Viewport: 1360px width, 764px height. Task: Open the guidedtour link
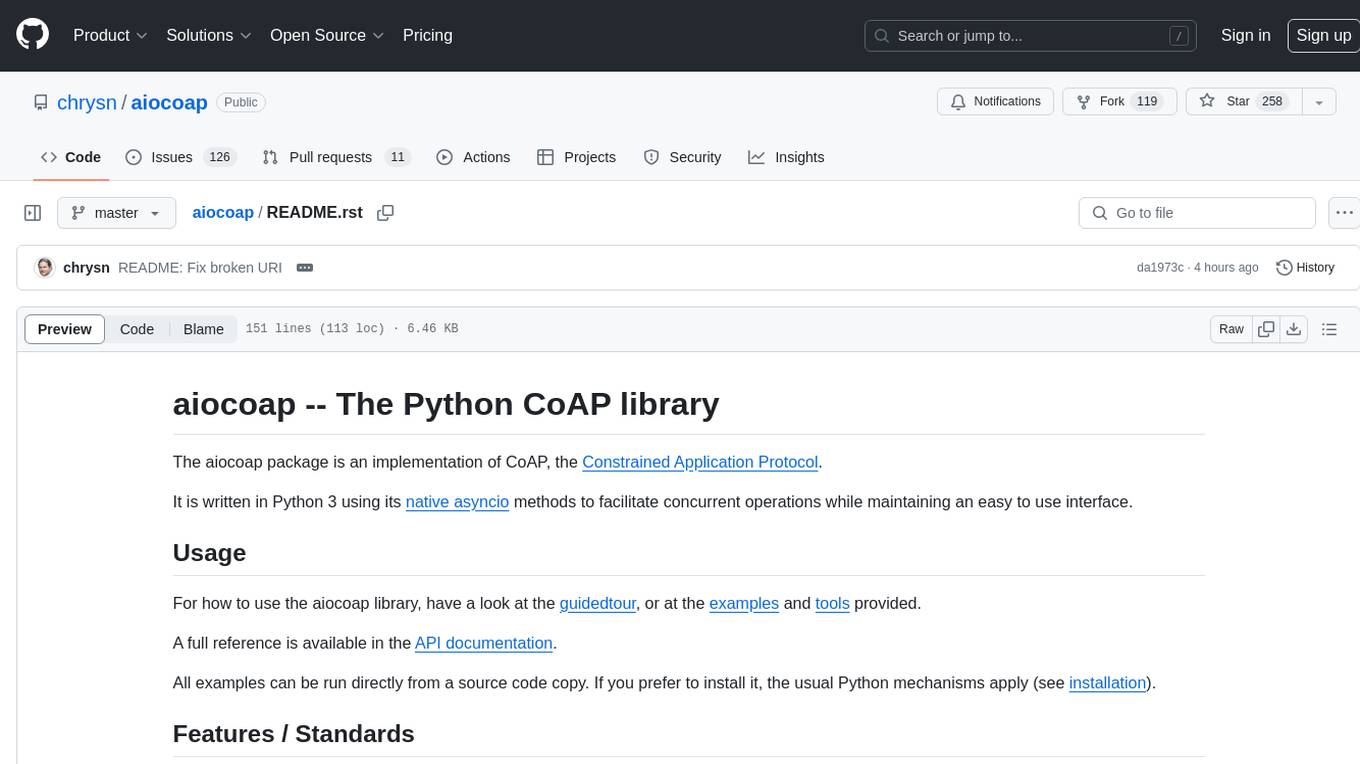(598, 604)
